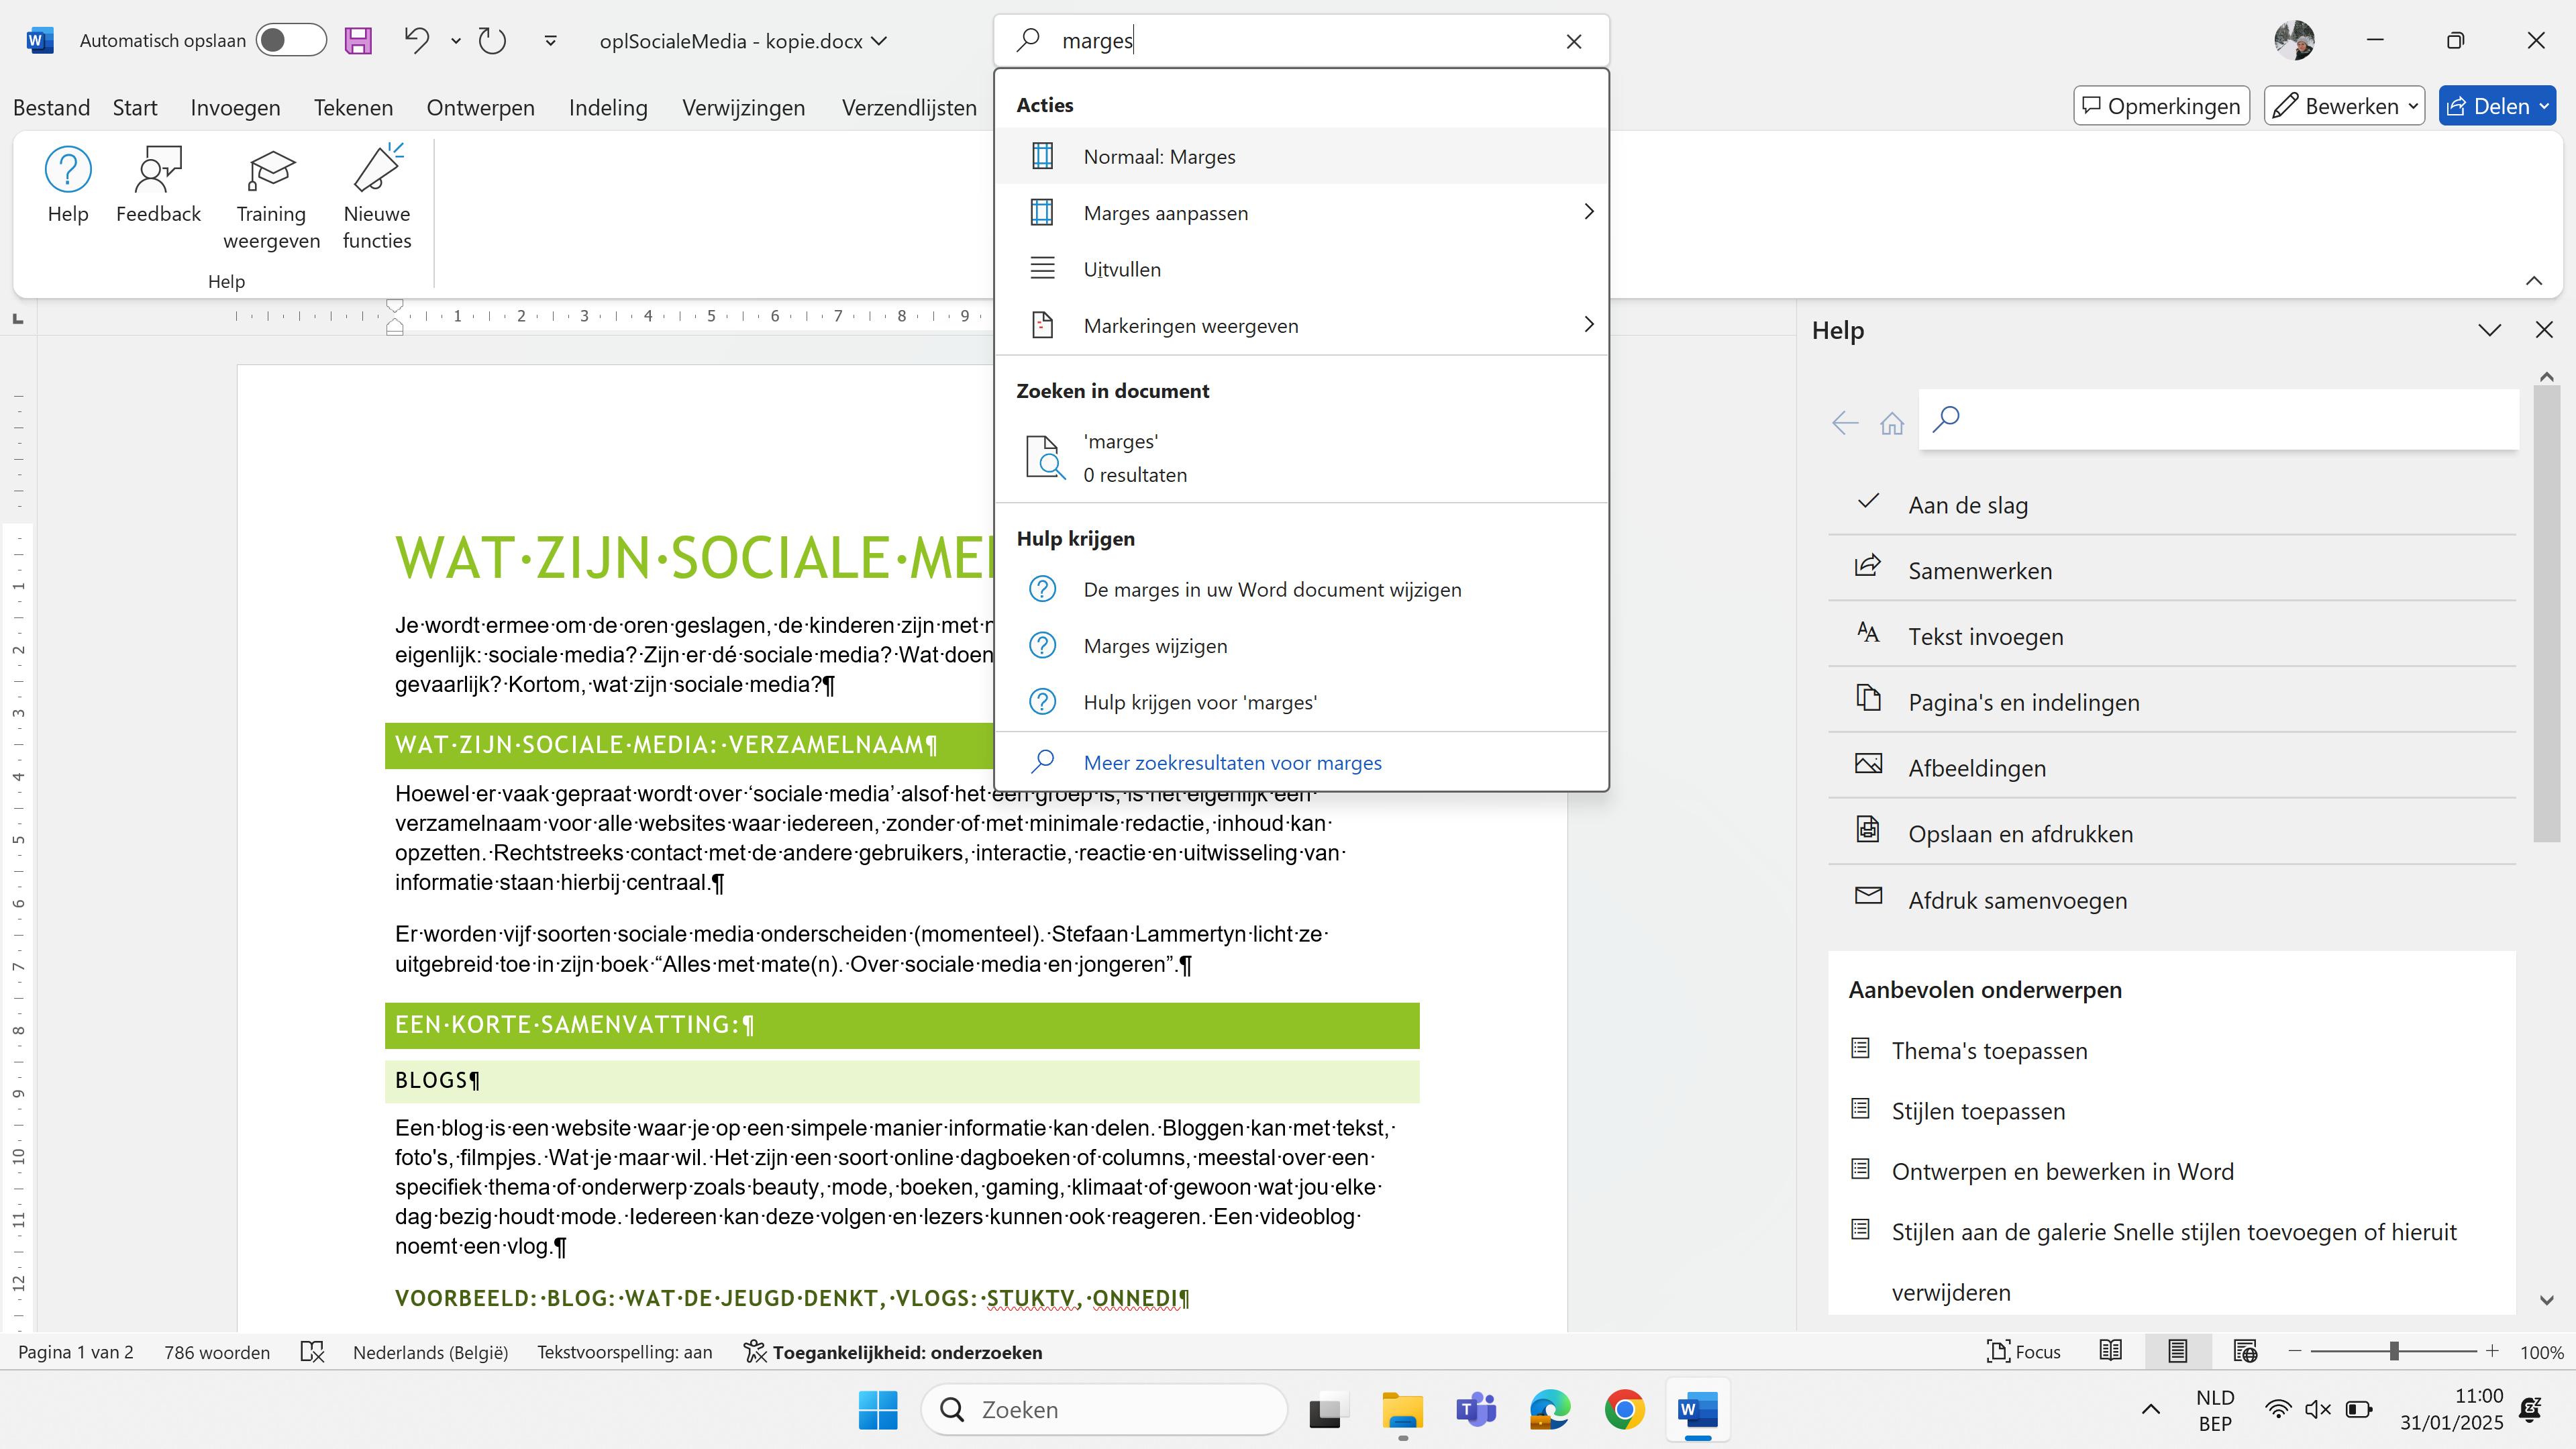2576x1449 pixels.
Task: Open the Opmerkingen button
Action: coord(2161,106)
